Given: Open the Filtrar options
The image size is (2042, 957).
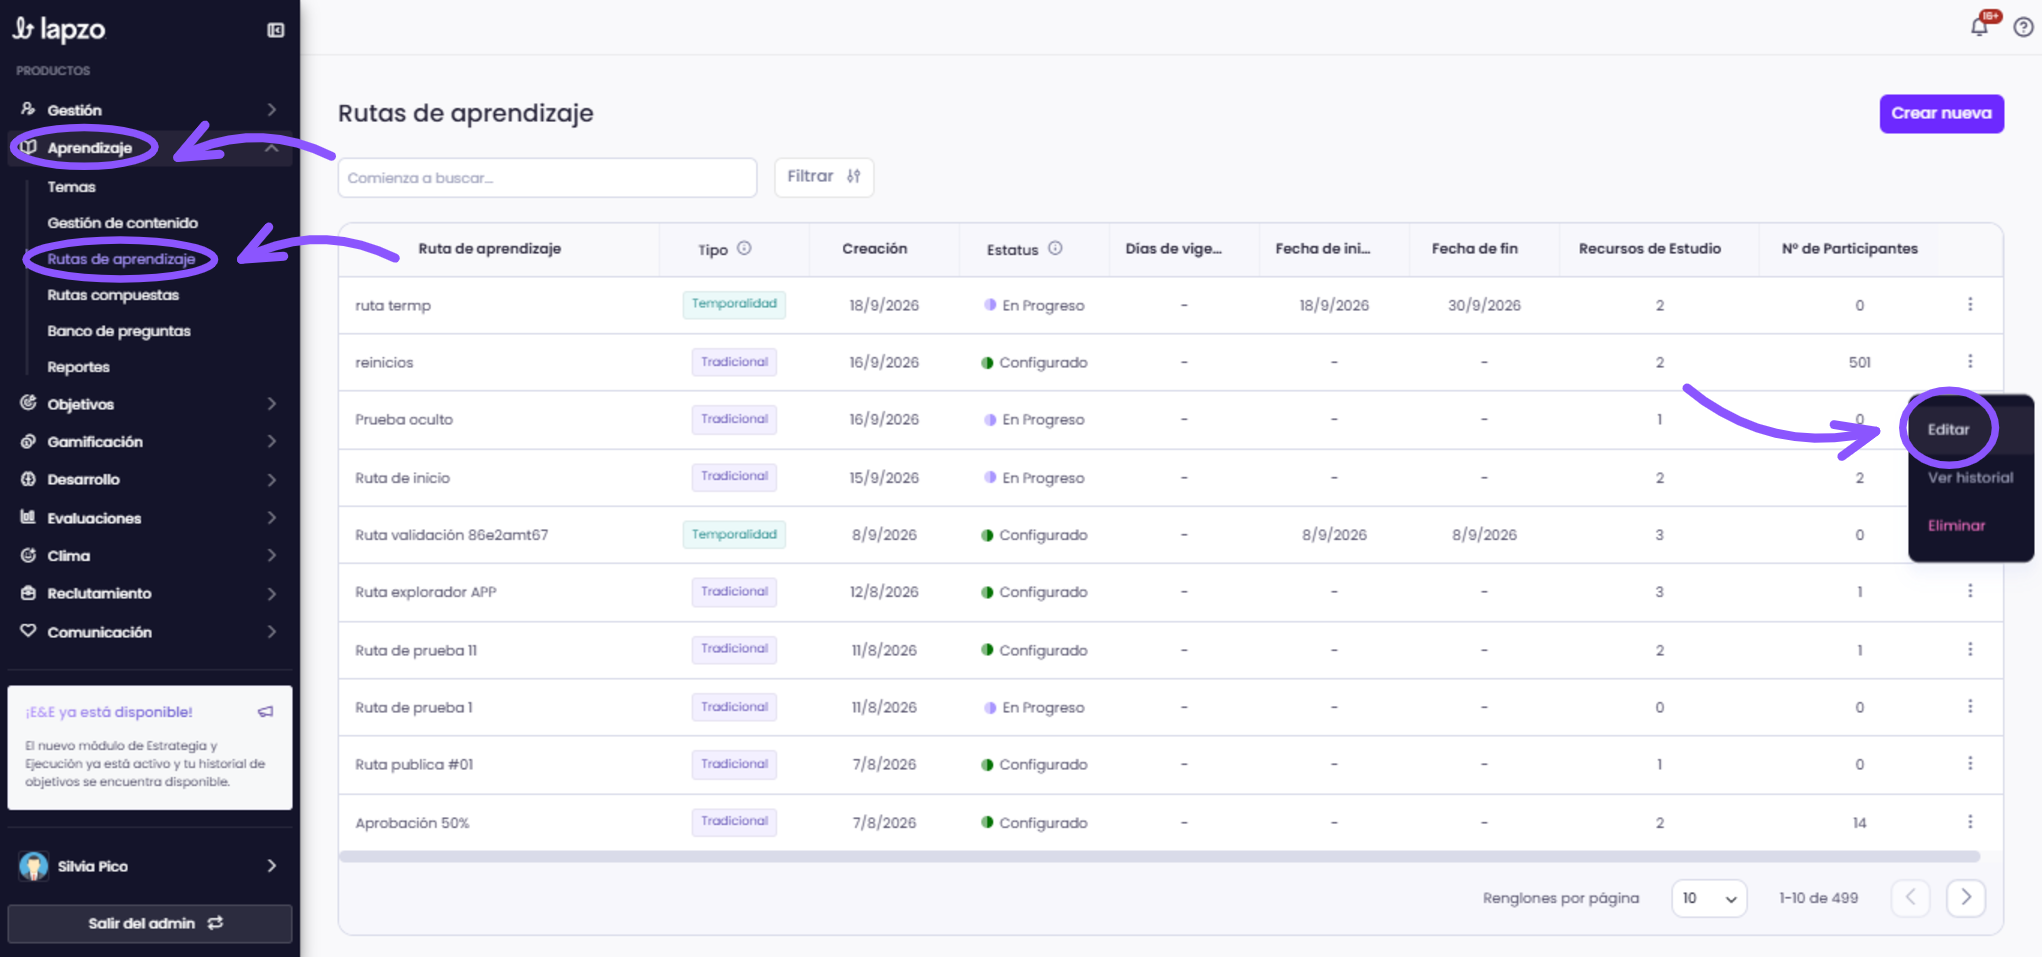Looking at the screenshot, I should tap(824, 177).
